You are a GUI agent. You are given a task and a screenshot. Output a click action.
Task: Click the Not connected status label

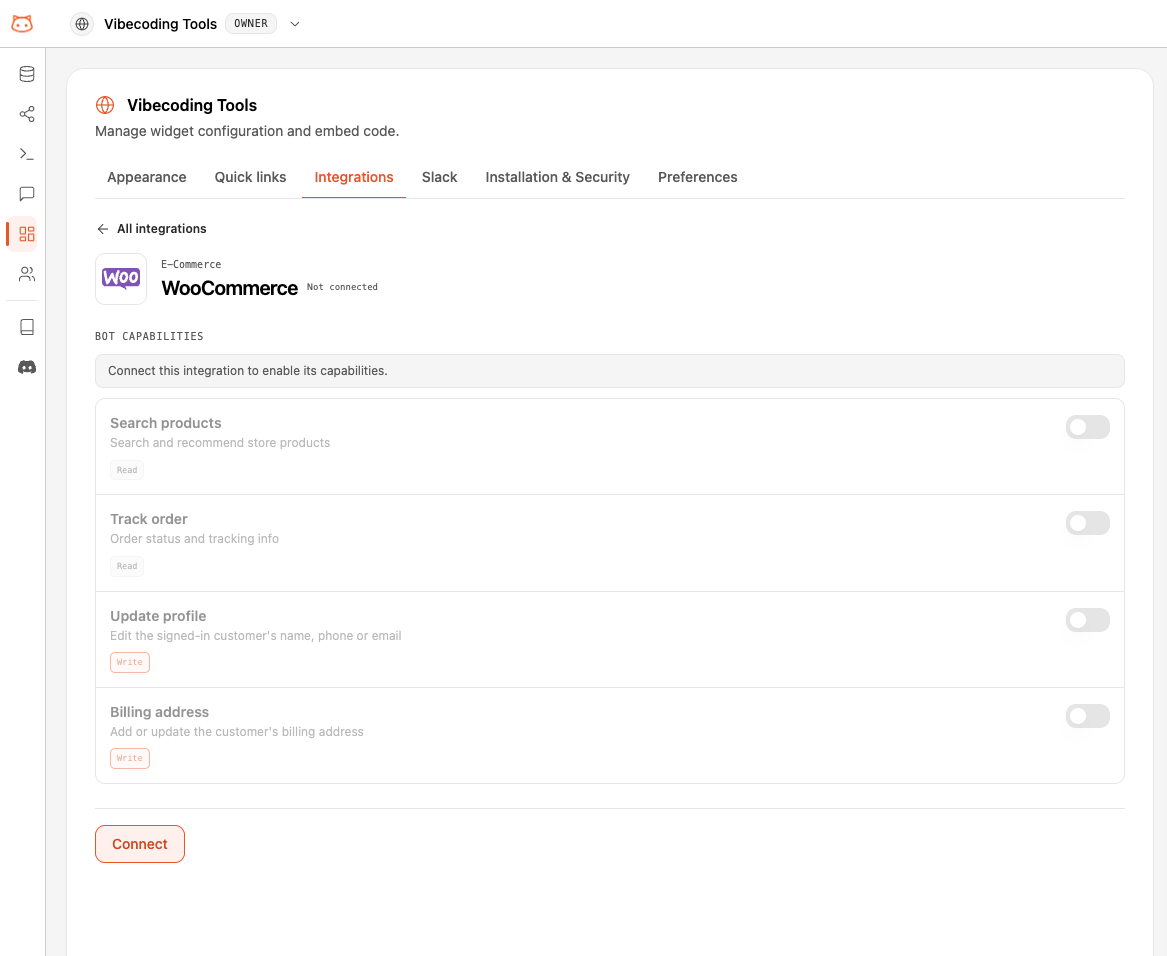pyautogui.click(x=342, y=287)
